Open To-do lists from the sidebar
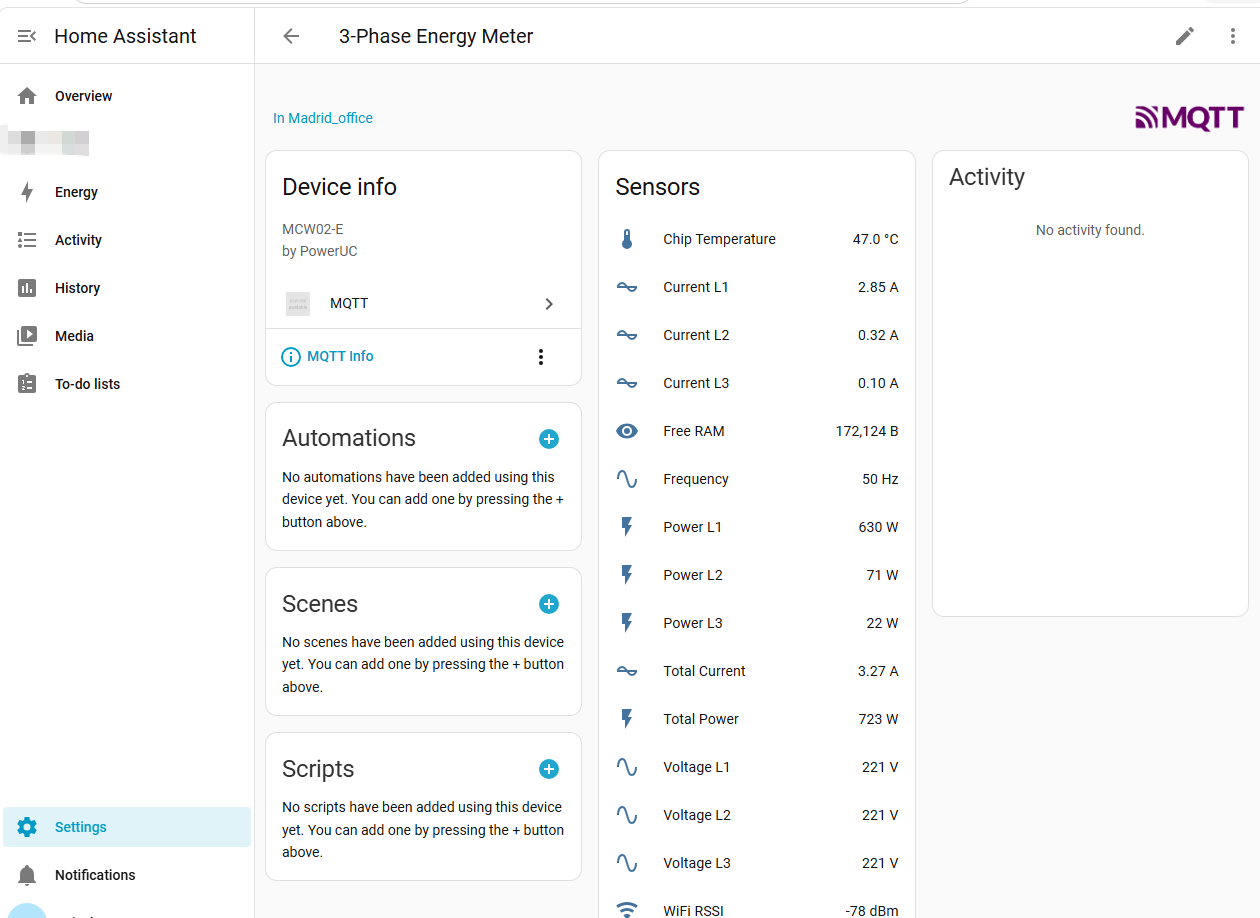Viewport: 1260px width, 918px height. tap(127, 384)
